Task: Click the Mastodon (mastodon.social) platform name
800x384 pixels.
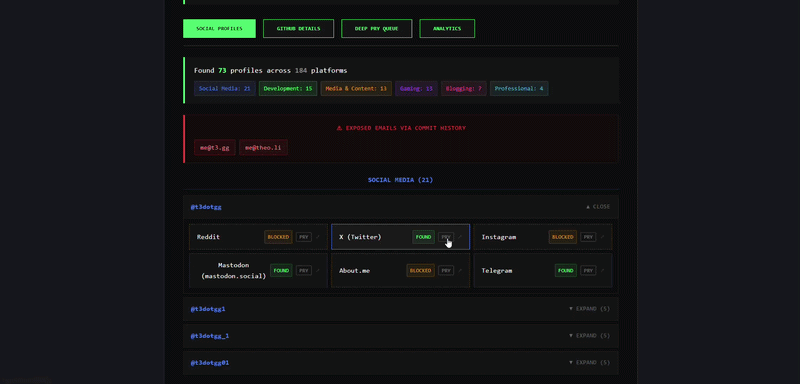Action: 234,271
